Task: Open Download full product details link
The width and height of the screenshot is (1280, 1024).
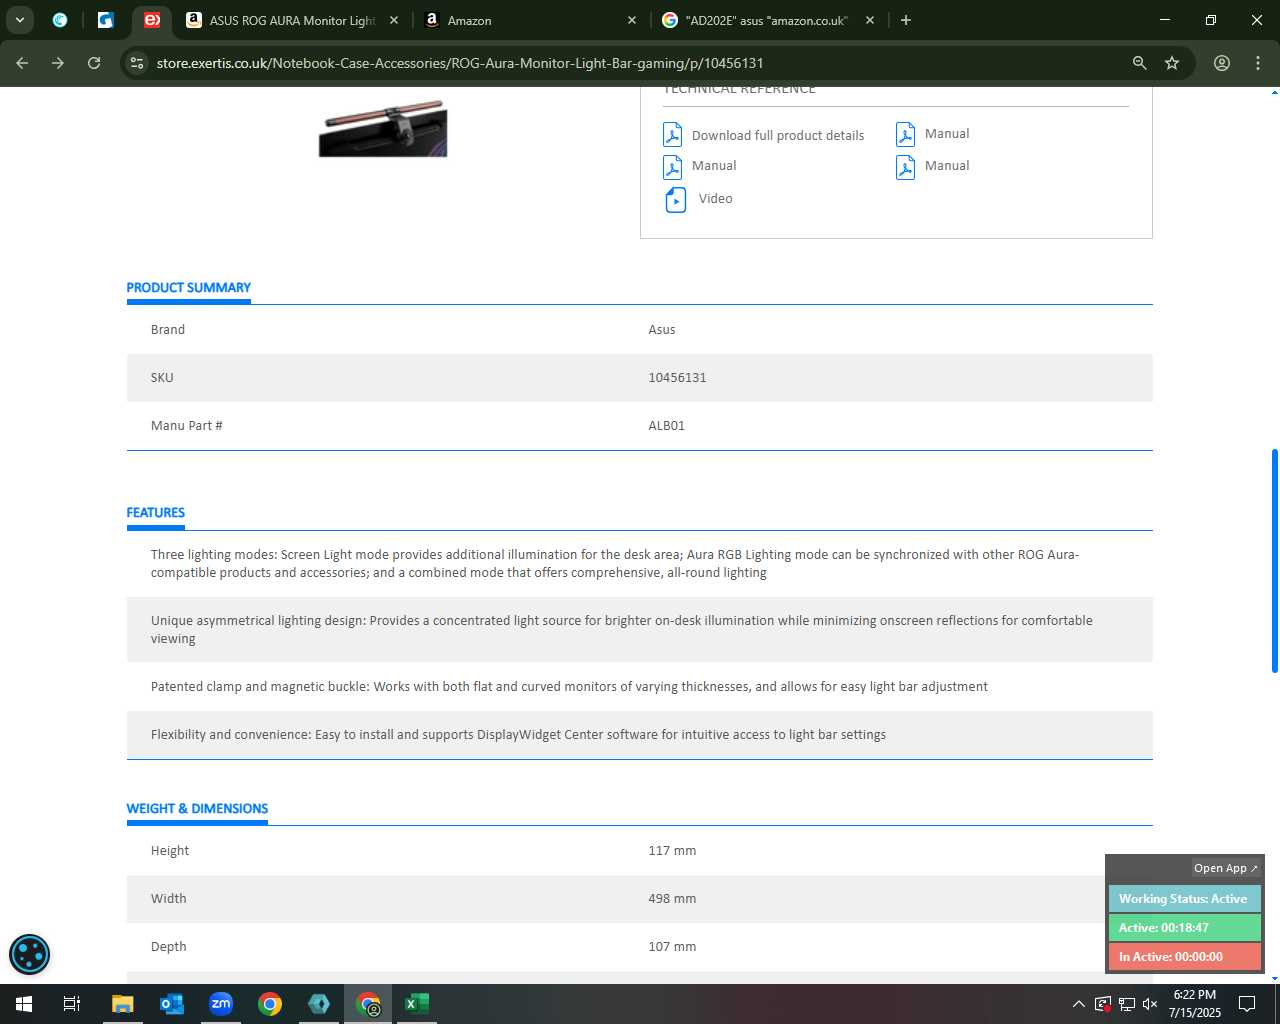Action: point(778,136)
